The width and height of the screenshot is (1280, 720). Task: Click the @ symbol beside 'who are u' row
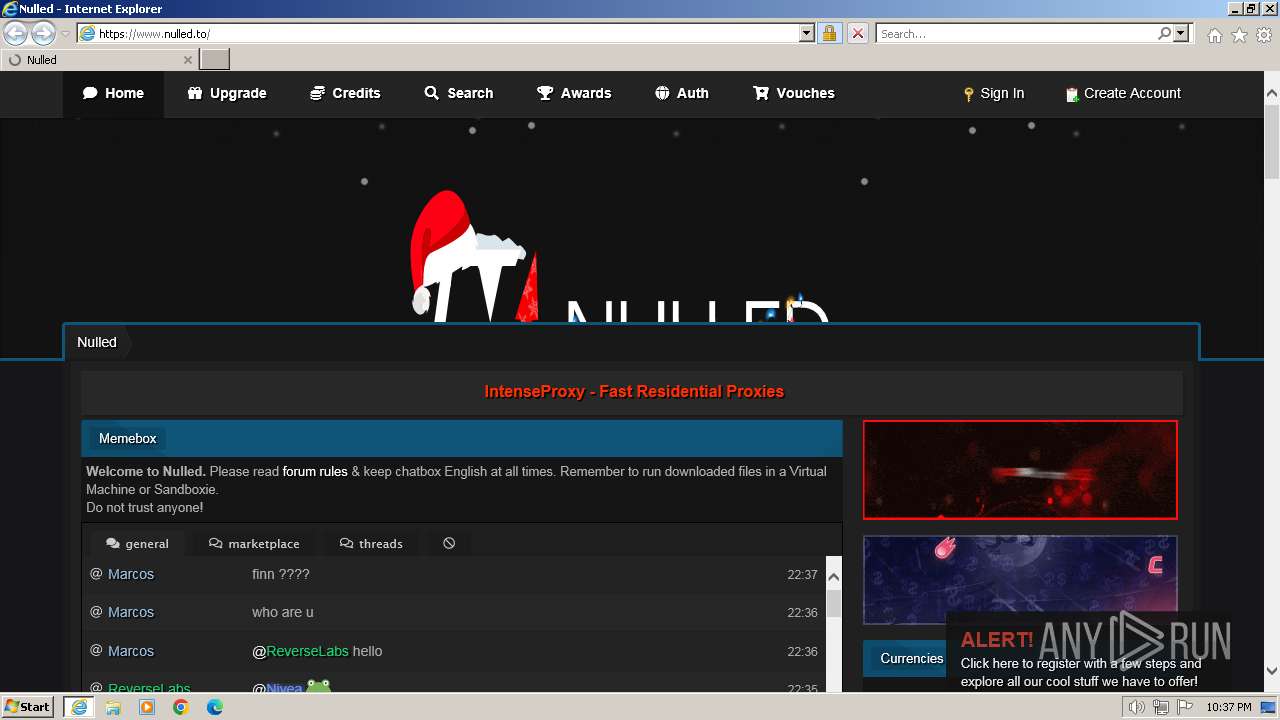pyautogui.click(x=96, y=612)
